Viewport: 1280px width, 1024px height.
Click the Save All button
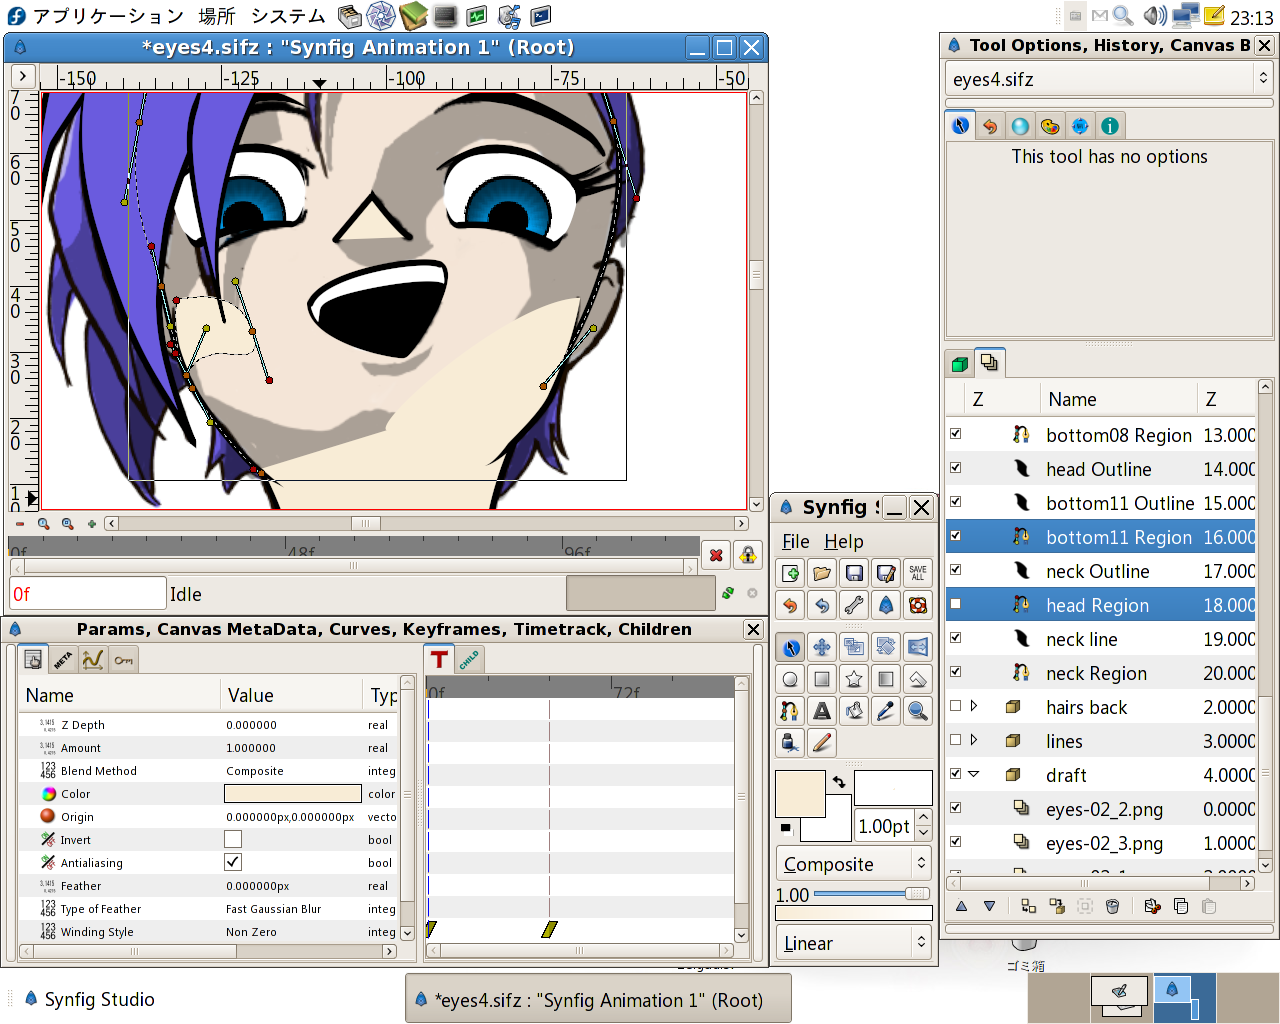coord(918,573)
